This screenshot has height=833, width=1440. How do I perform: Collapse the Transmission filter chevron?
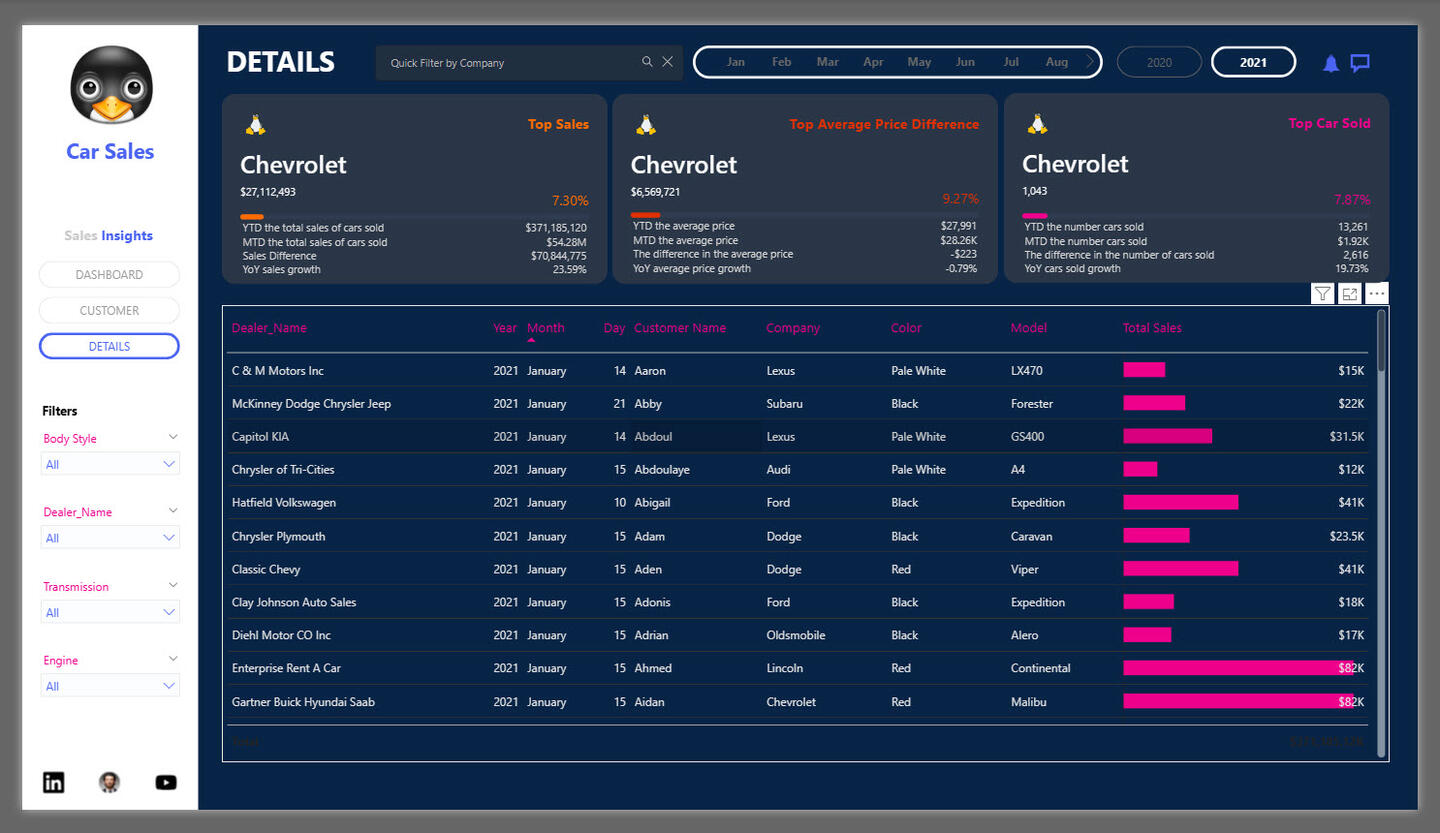(173, 585)
